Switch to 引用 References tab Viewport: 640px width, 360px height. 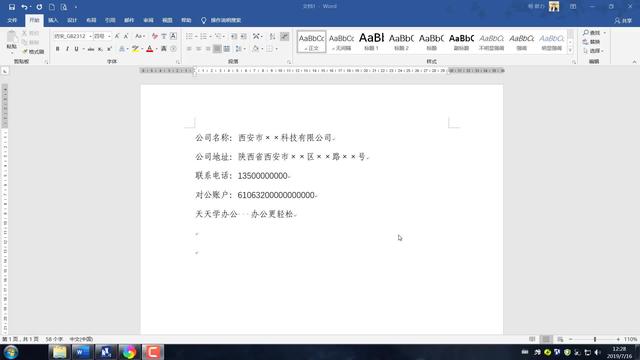pos(110,20)
